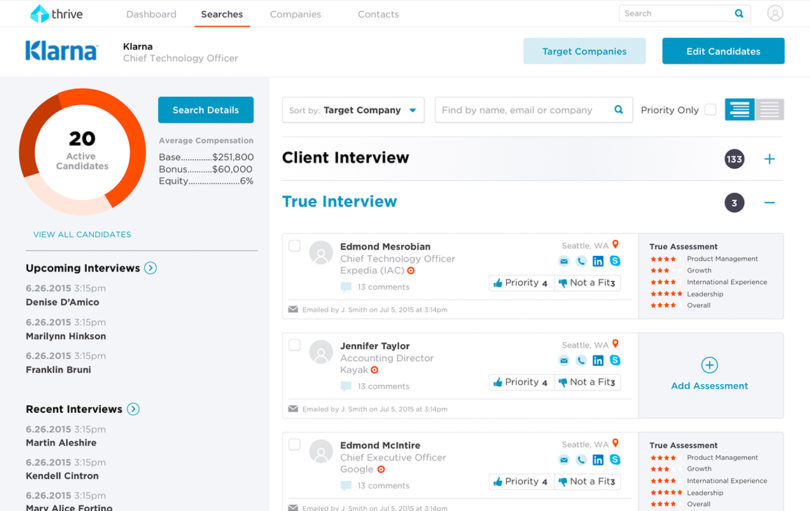
Task: Call Jennifer Taylor via phone icon
Action: coord(581,361)
